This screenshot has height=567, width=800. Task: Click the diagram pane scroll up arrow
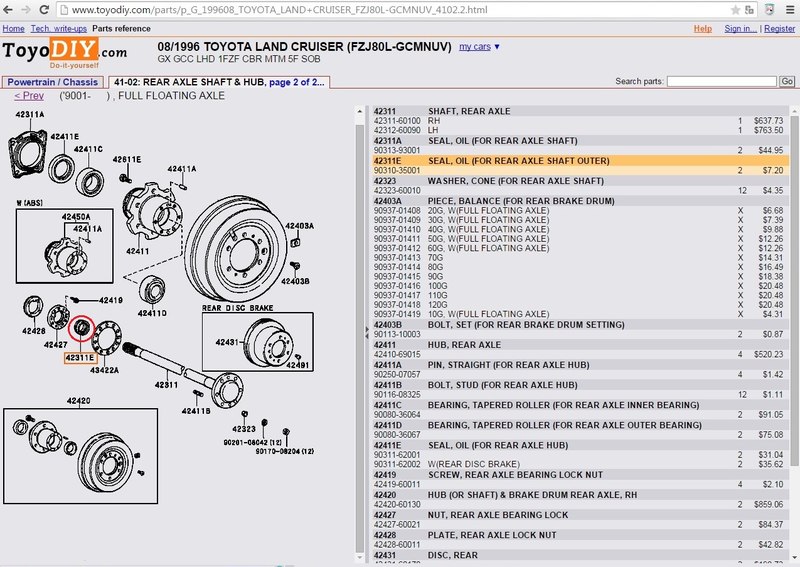click(360, 111)
